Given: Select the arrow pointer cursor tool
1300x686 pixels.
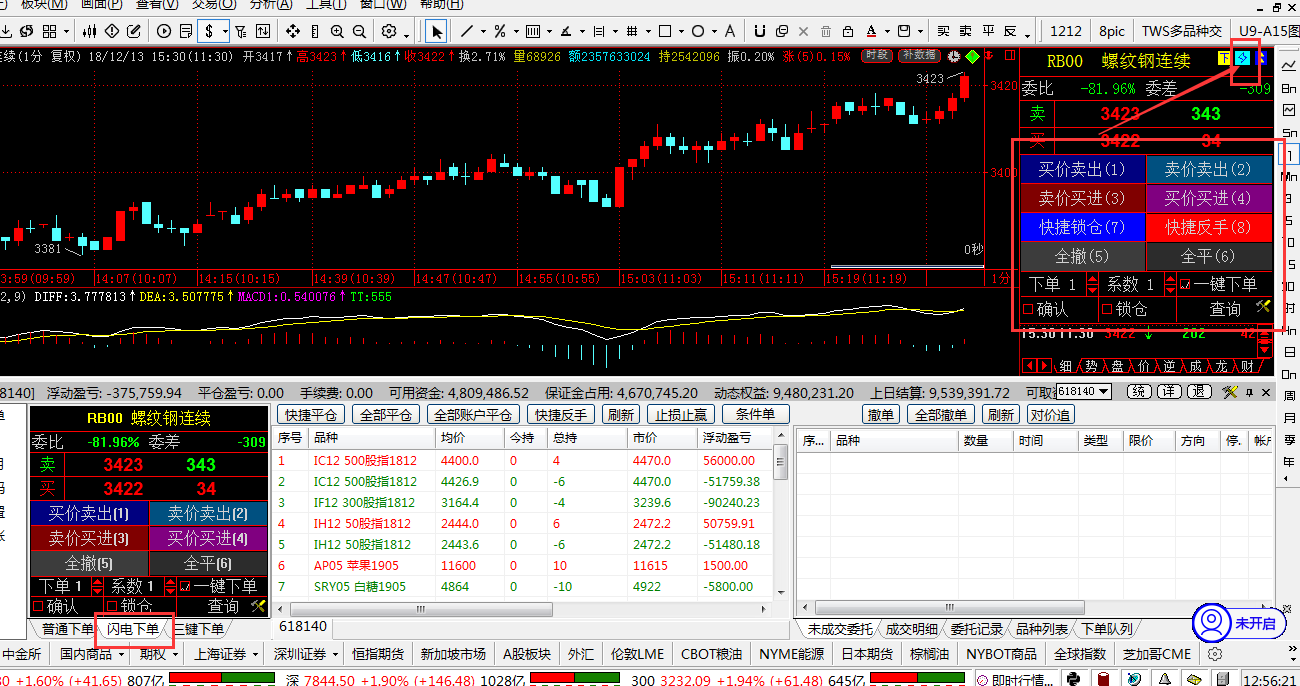Looking at the screenshot, I should (x=437, y=31).
